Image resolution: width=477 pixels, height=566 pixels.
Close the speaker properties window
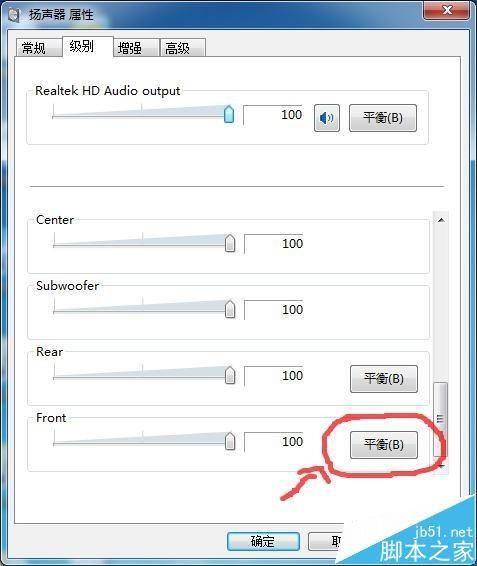pyautogui.click(x=447, y=10)
